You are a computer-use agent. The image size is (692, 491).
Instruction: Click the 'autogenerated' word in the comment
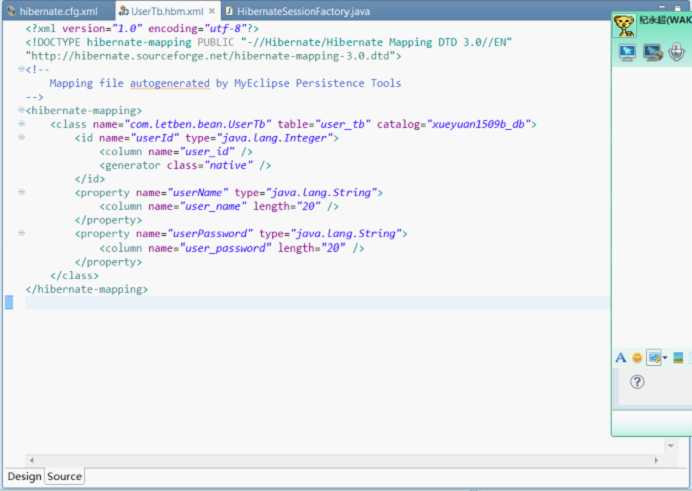click(170, 83)
